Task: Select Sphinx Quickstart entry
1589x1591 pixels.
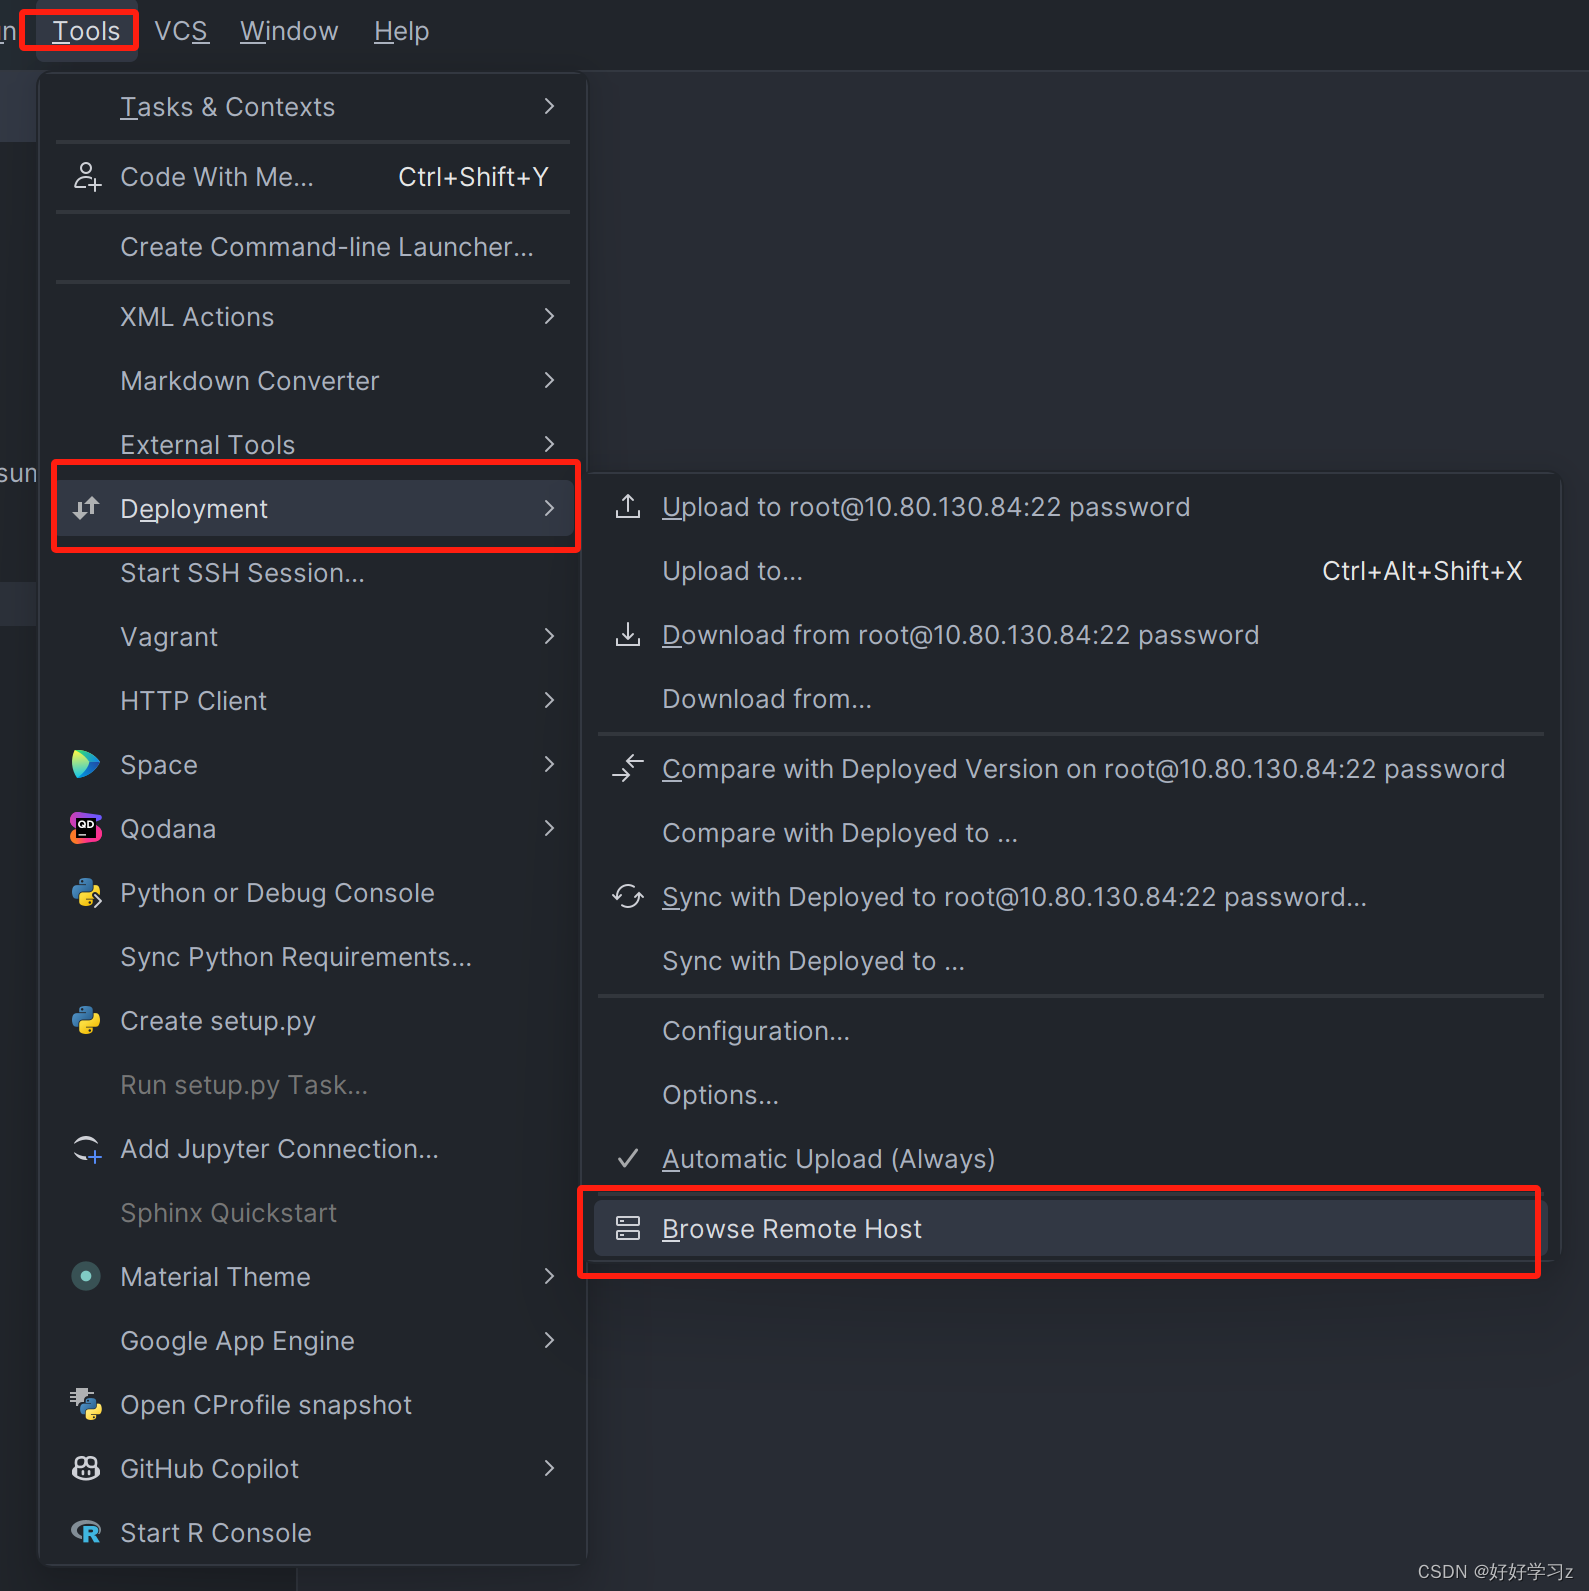Action: (313, 1212)
